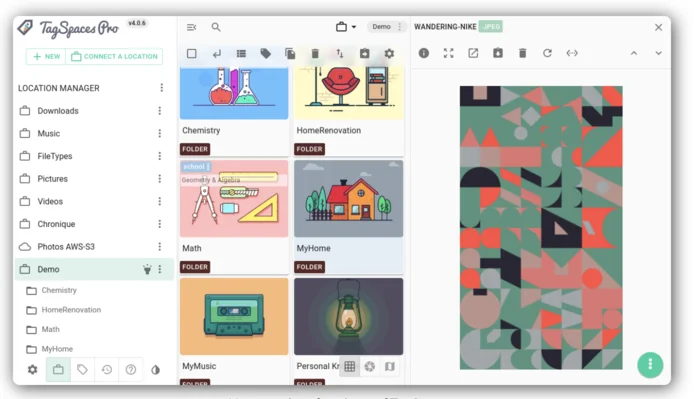Toggle dark theme contrast icon
The height and width of the screenshot is (399, 694).
coord(155,369)
